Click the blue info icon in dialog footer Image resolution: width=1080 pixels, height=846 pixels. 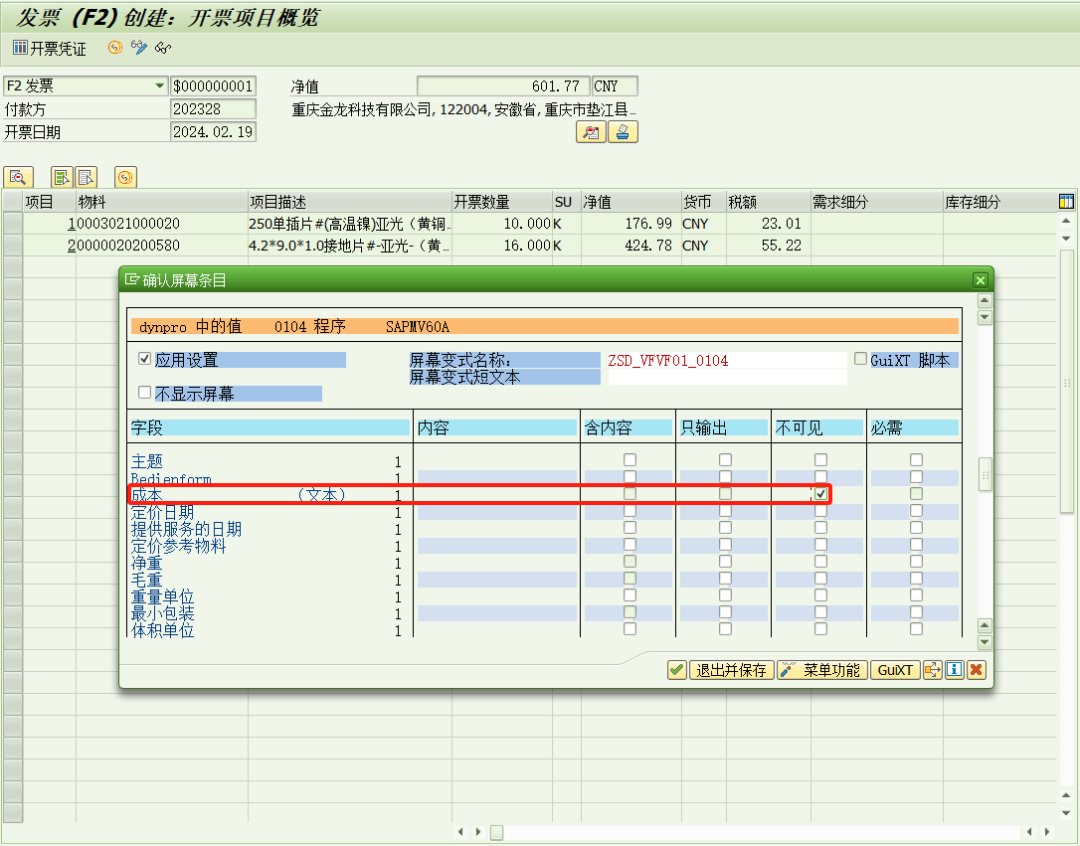(x=954, y=670)
